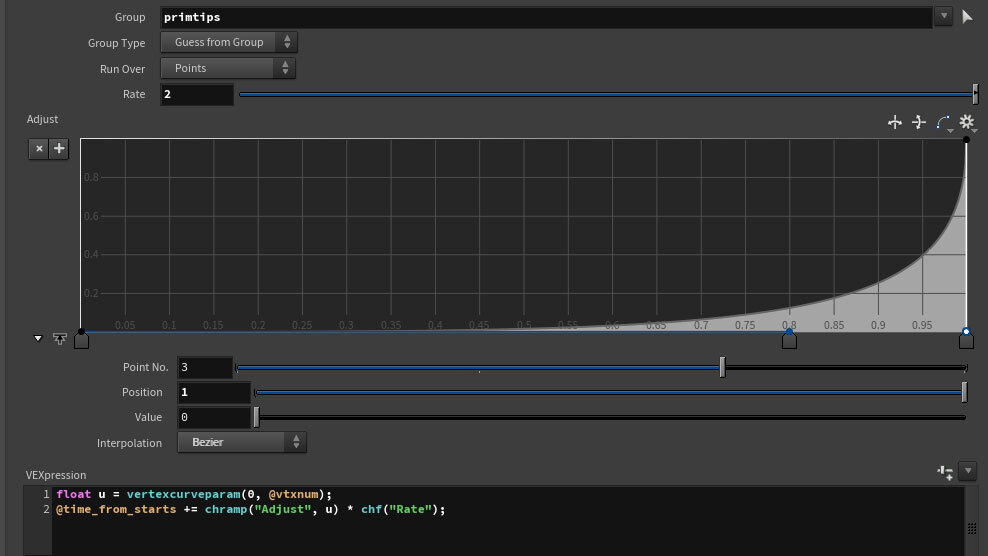Viewport: 988px width, 556px height.
Task: Select the ramp marker at position 1
Action: click(966, 340)
